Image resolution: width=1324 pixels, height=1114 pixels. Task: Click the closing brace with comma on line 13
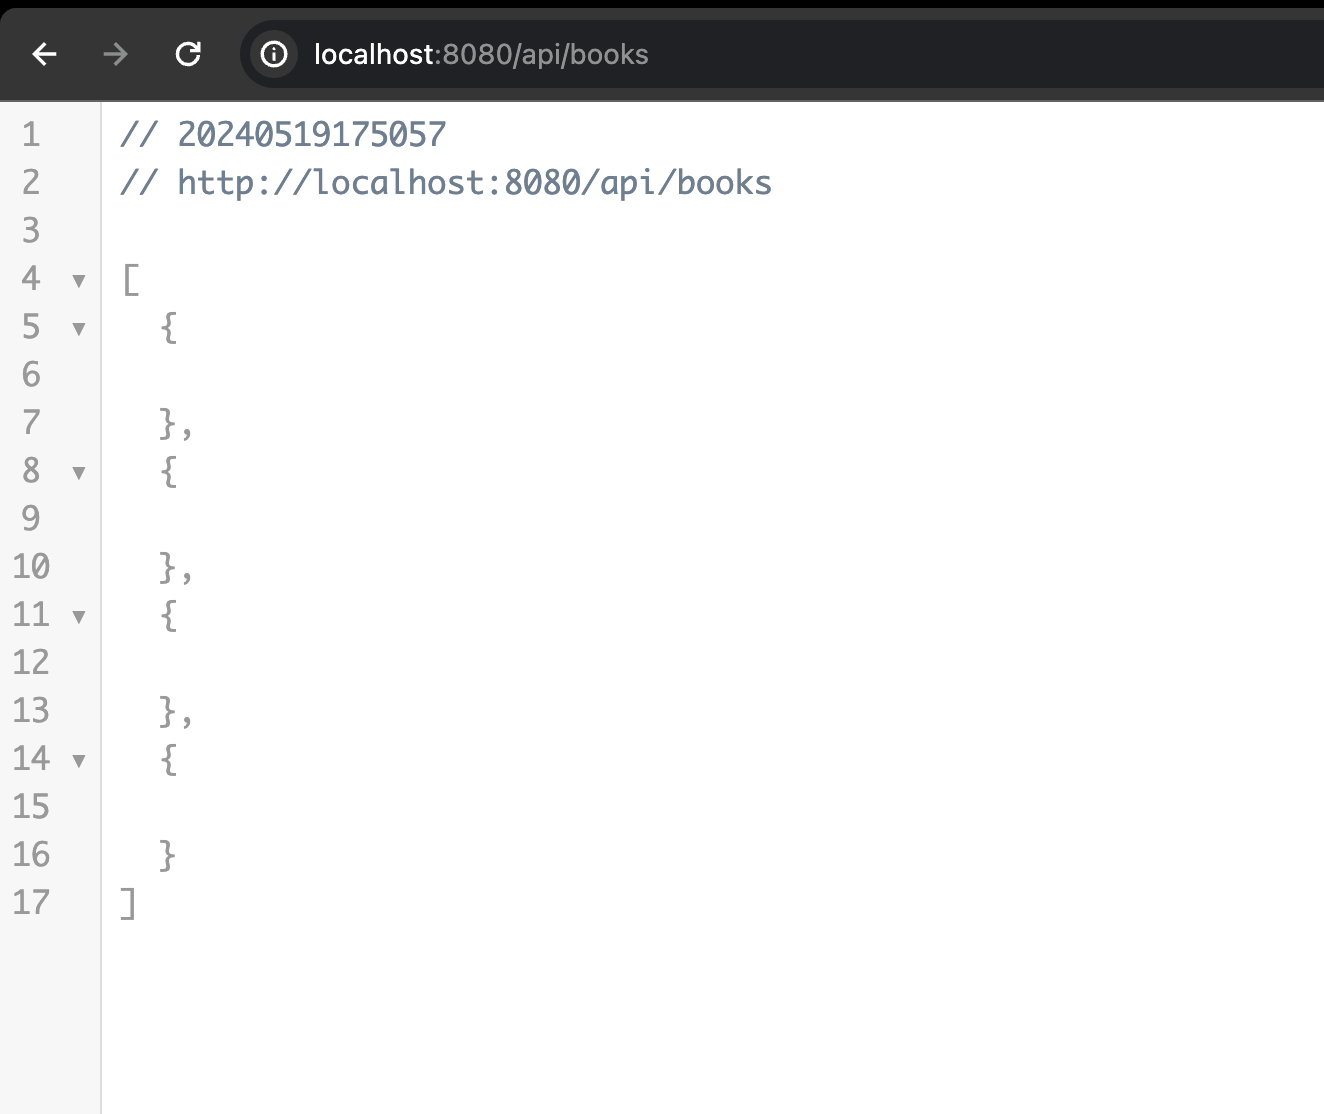(176, 712)
